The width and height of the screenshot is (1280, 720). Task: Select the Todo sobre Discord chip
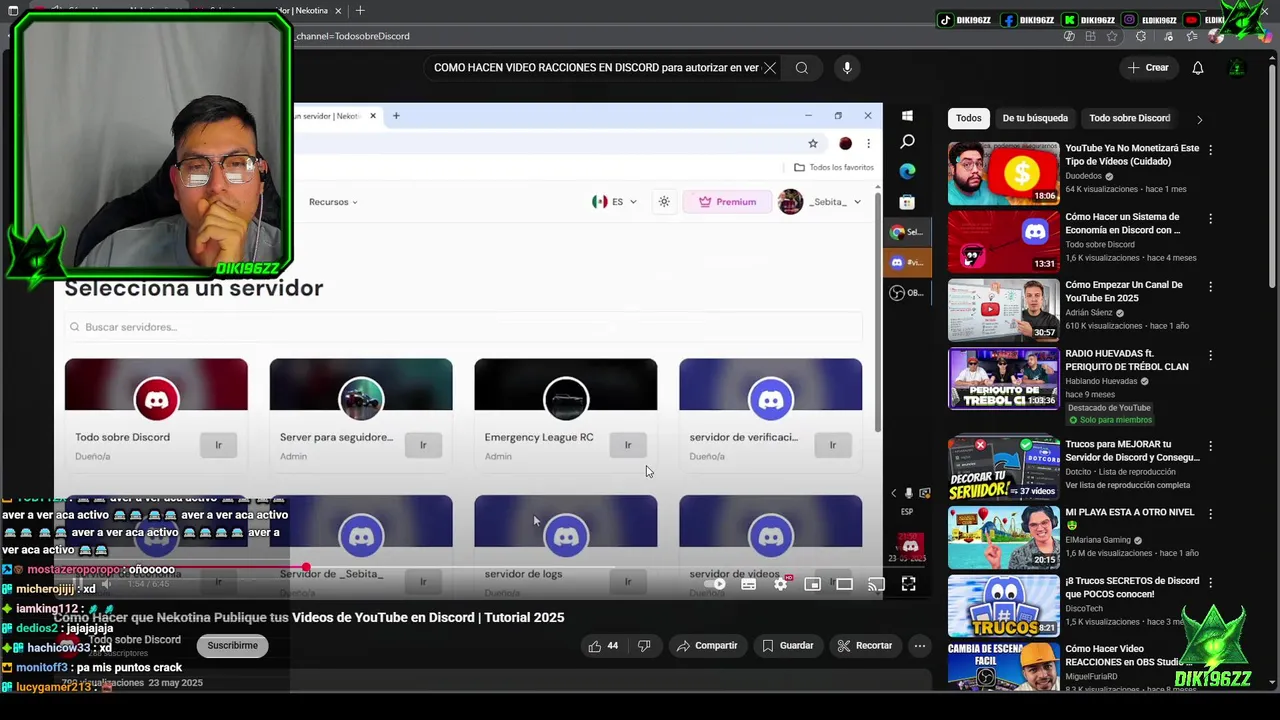pyautogui.click(x=1129, y=118)
